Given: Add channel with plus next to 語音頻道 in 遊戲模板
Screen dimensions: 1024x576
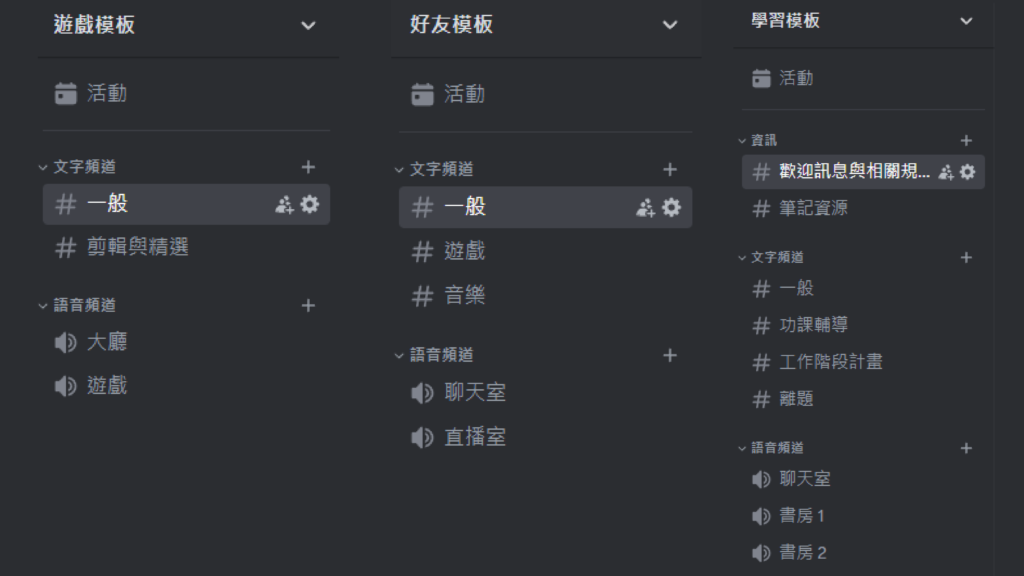Looking at the screenshot, I should coord(308,306).
